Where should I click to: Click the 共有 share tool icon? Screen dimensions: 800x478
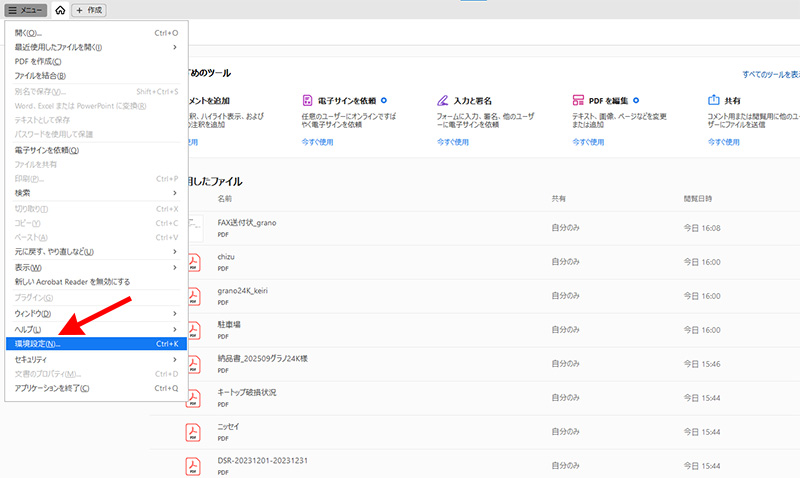point(714,101)
